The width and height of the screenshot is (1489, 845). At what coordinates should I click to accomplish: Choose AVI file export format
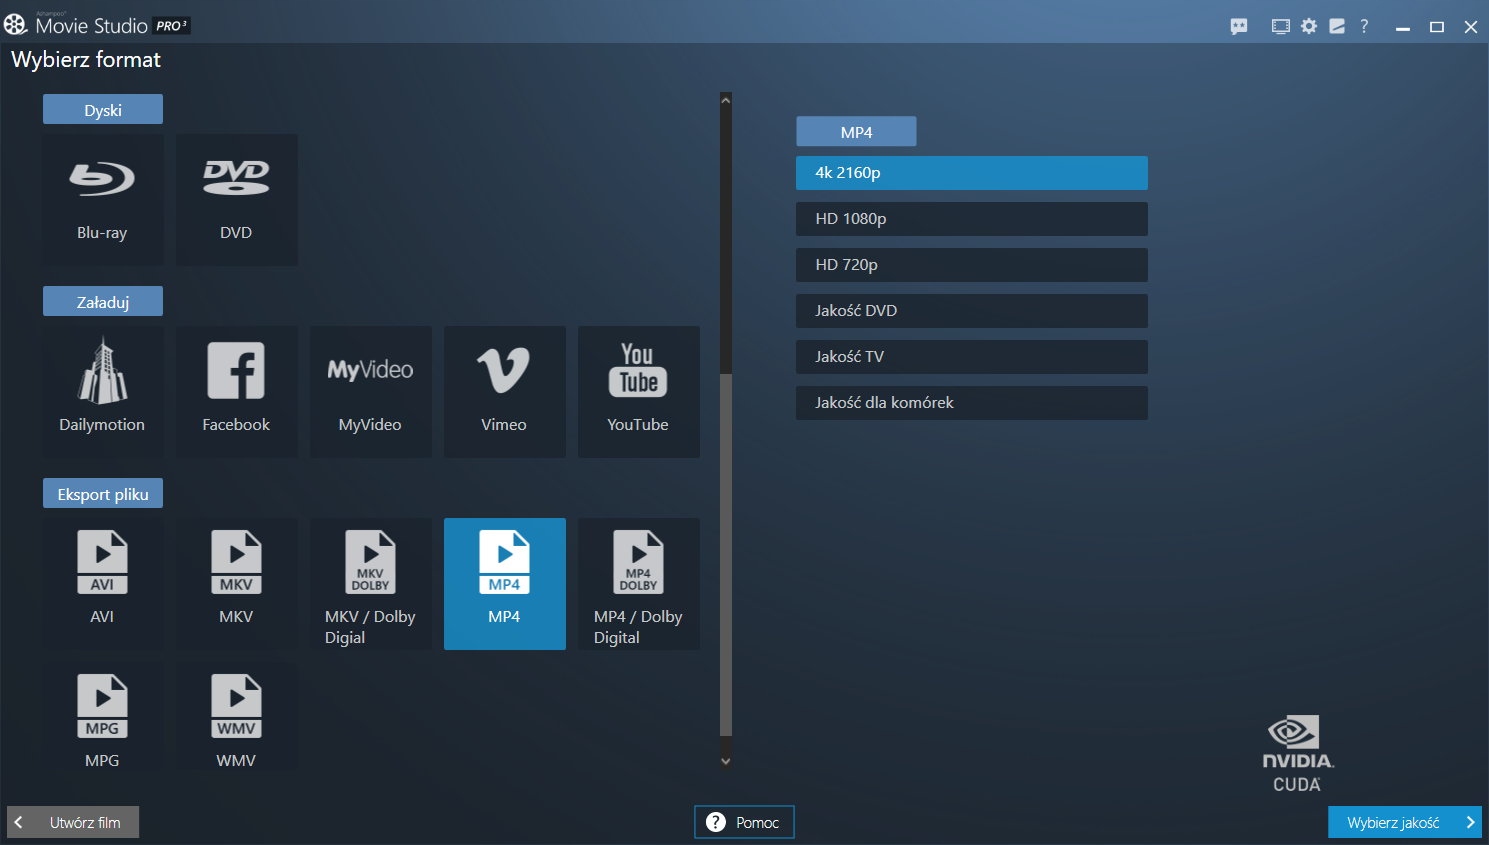click(102, 584)
